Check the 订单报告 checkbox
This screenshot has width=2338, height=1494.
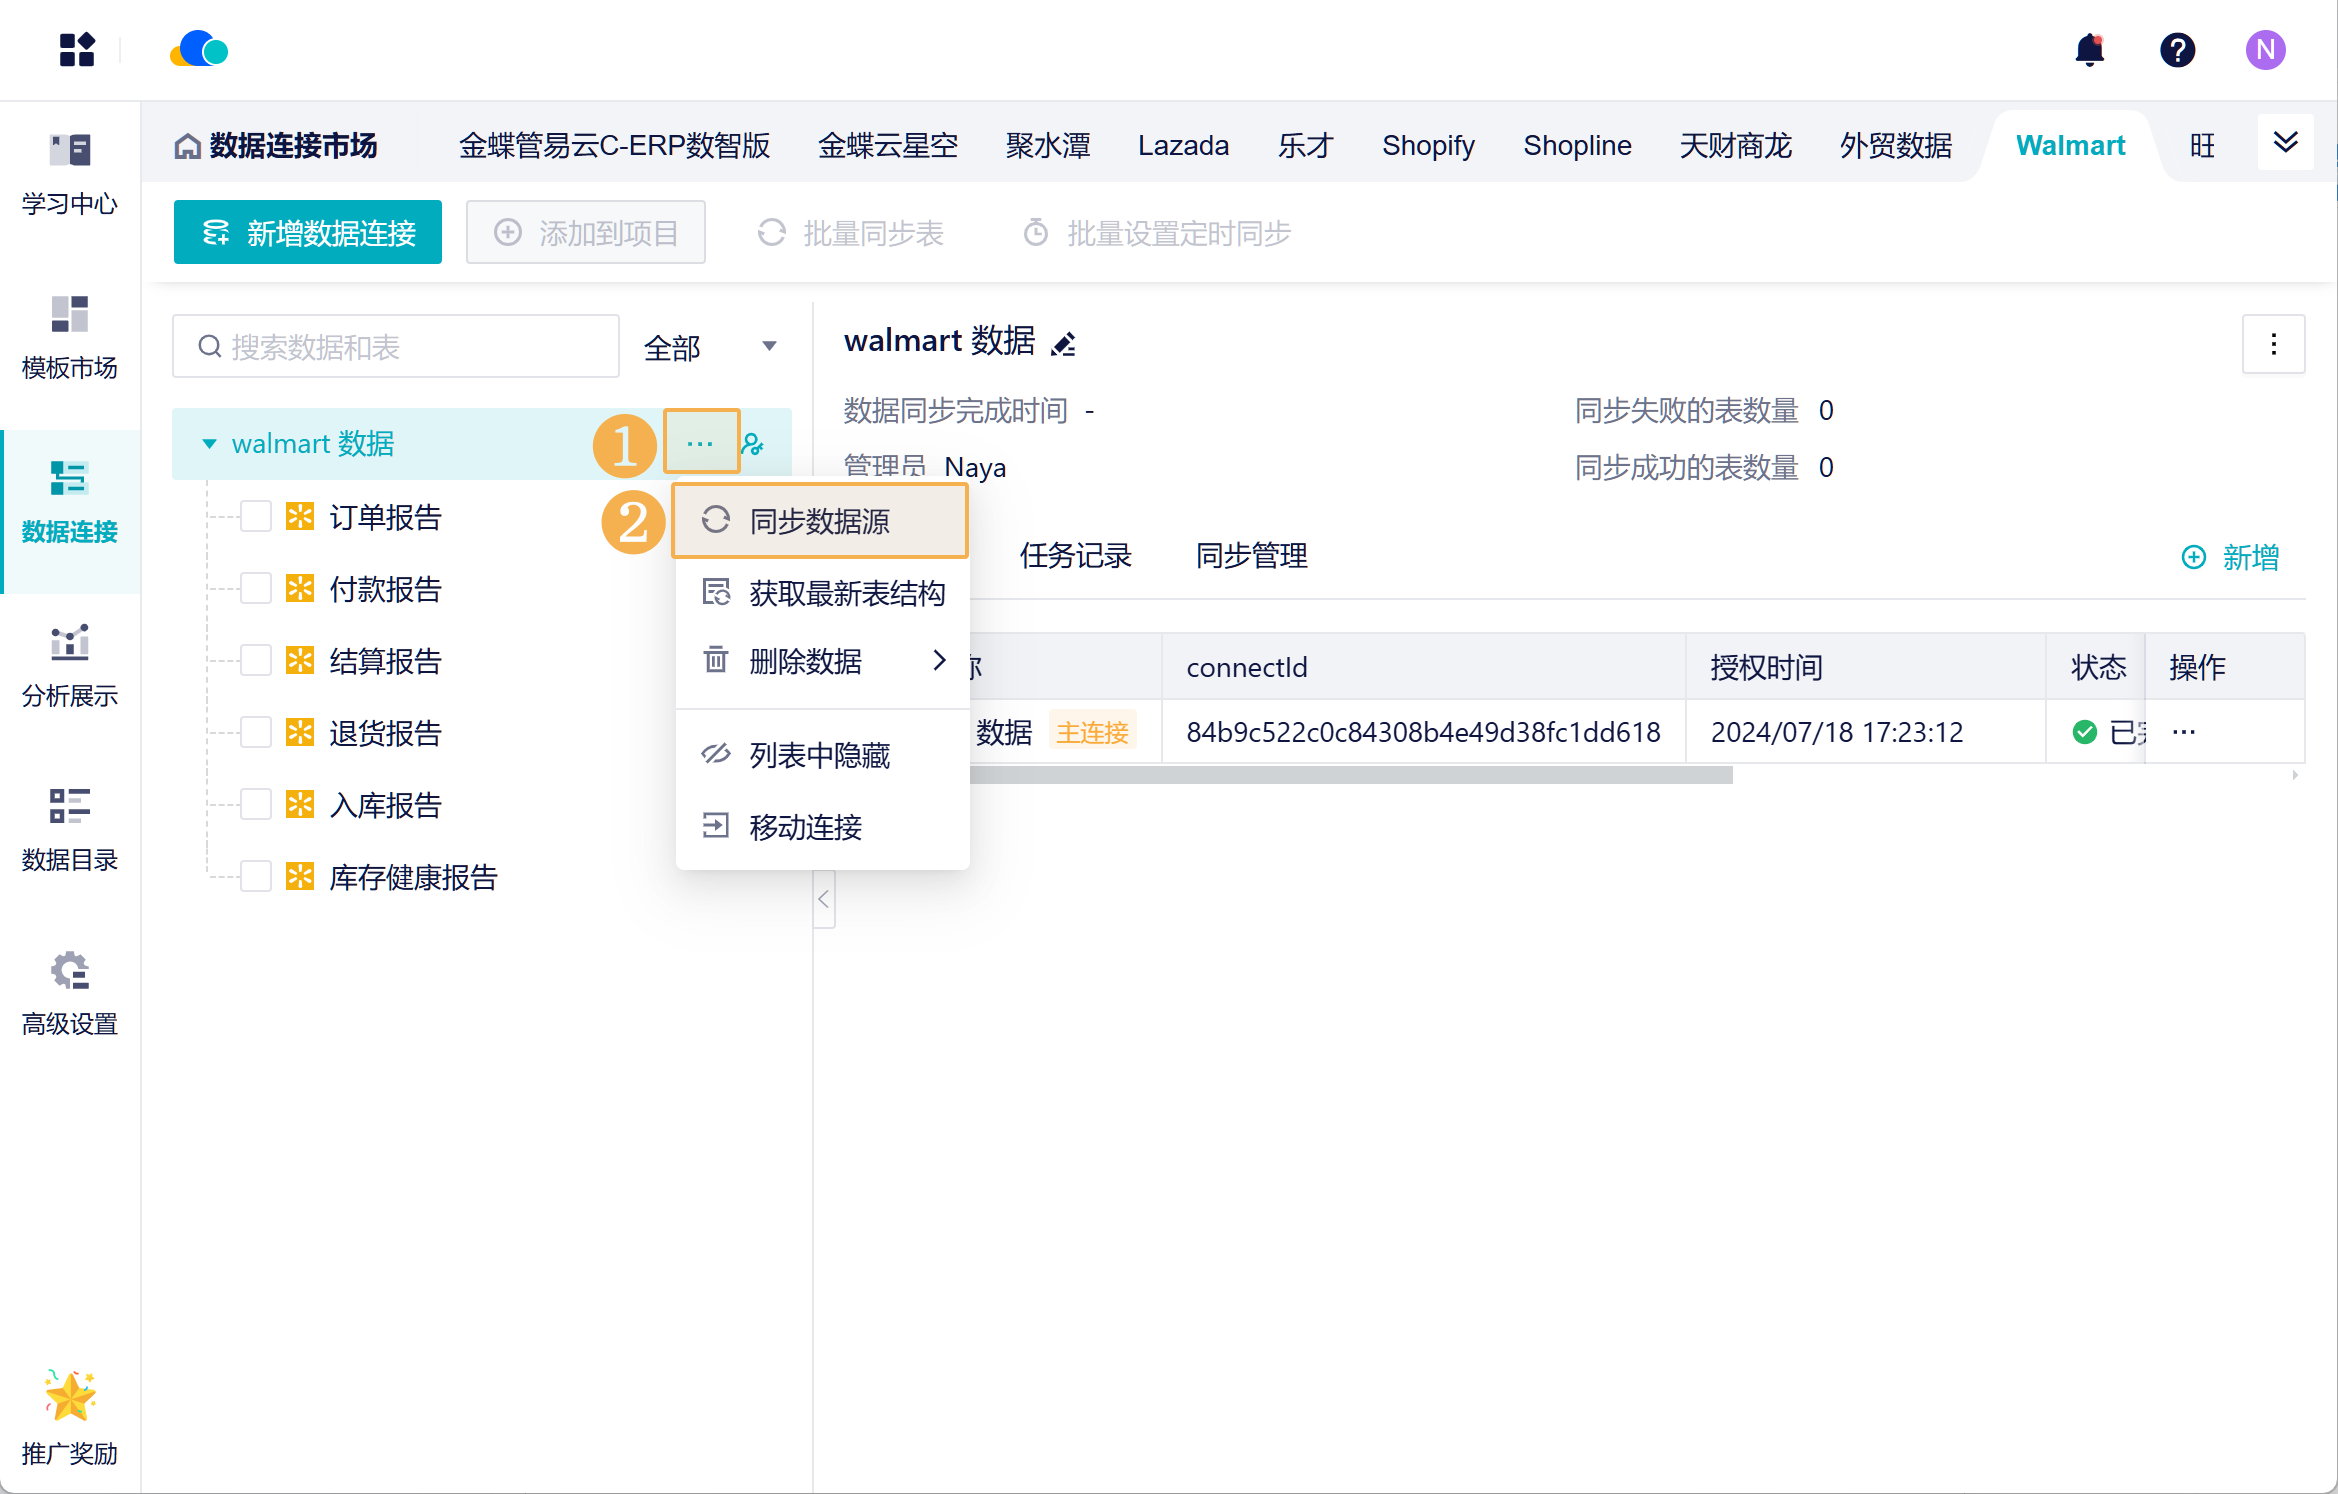coord(256,517)
